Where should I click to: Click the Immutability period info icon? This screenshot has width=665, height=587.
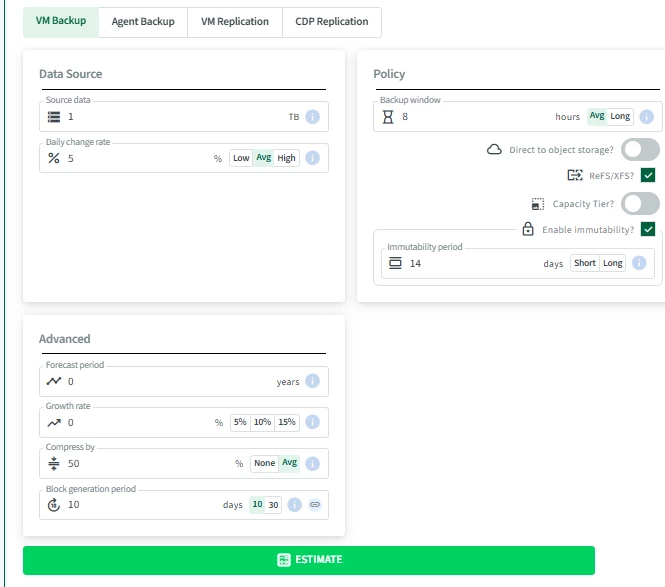click(639, 263)
